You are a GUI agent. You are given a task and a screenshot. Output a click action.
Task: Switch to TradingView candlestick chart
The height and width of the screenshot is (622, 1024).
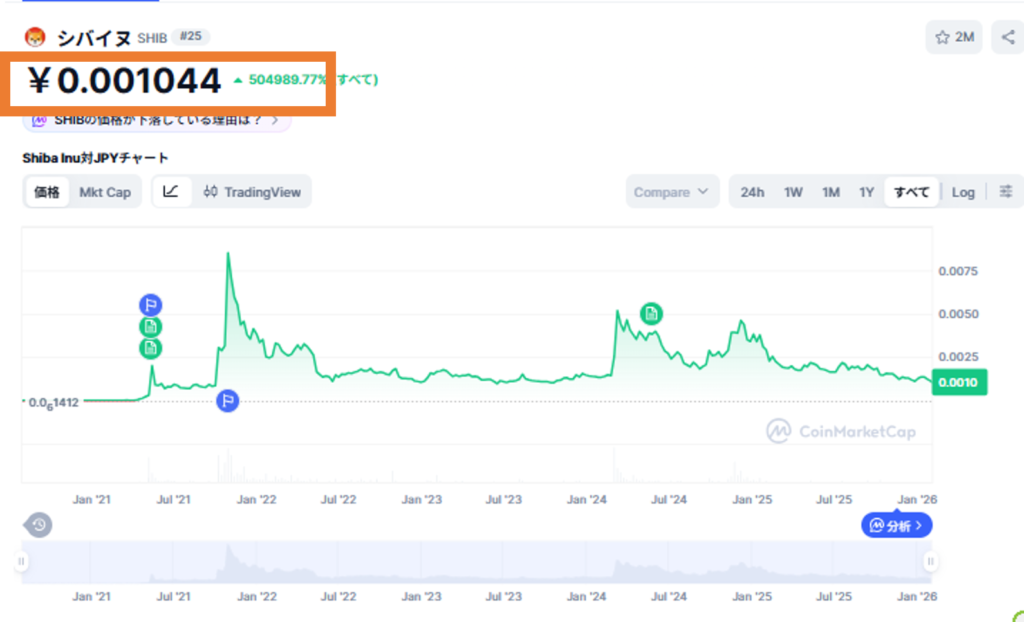click(252, 192)
